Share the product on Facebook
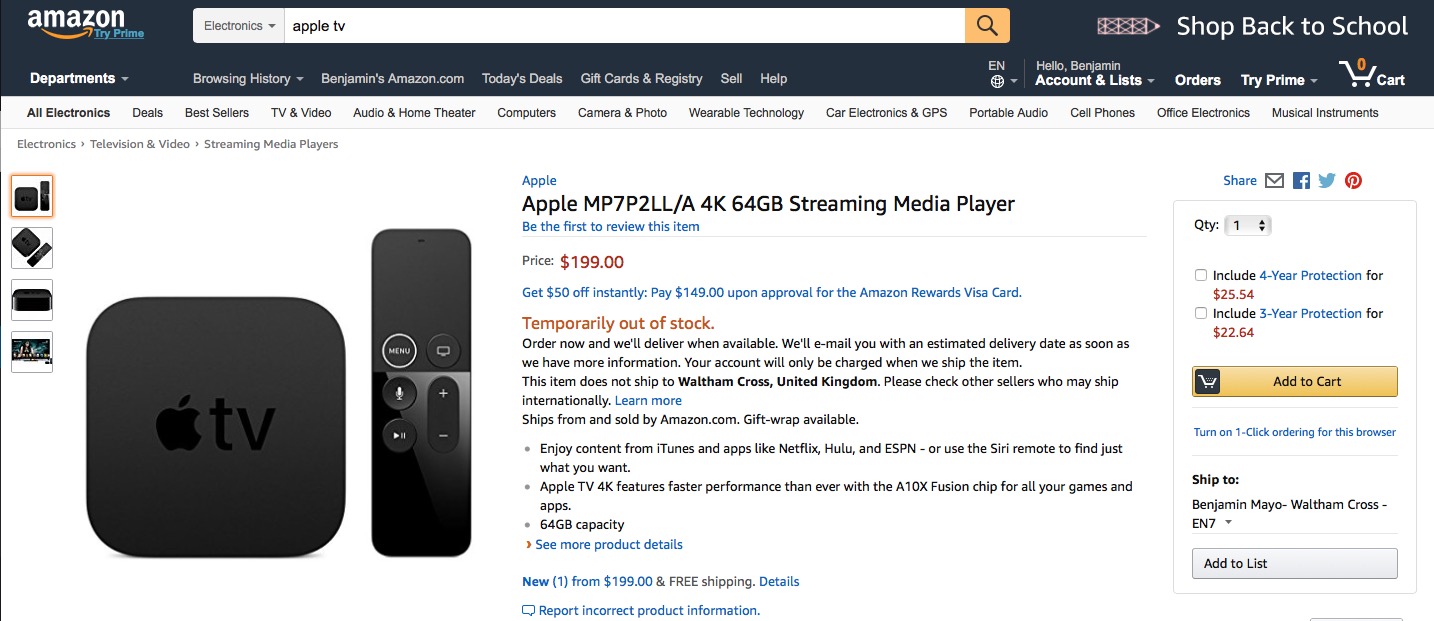 click(x=1301, y=181)
